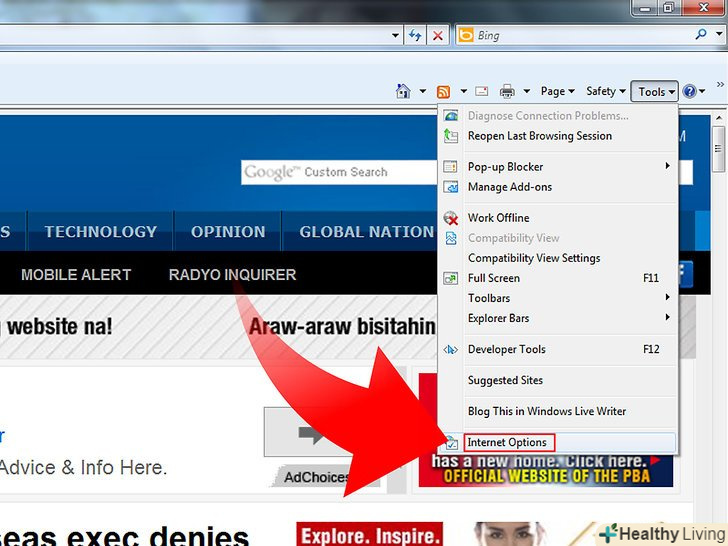
Task: Click the Compatibility View icon
Action: (451, 238)
